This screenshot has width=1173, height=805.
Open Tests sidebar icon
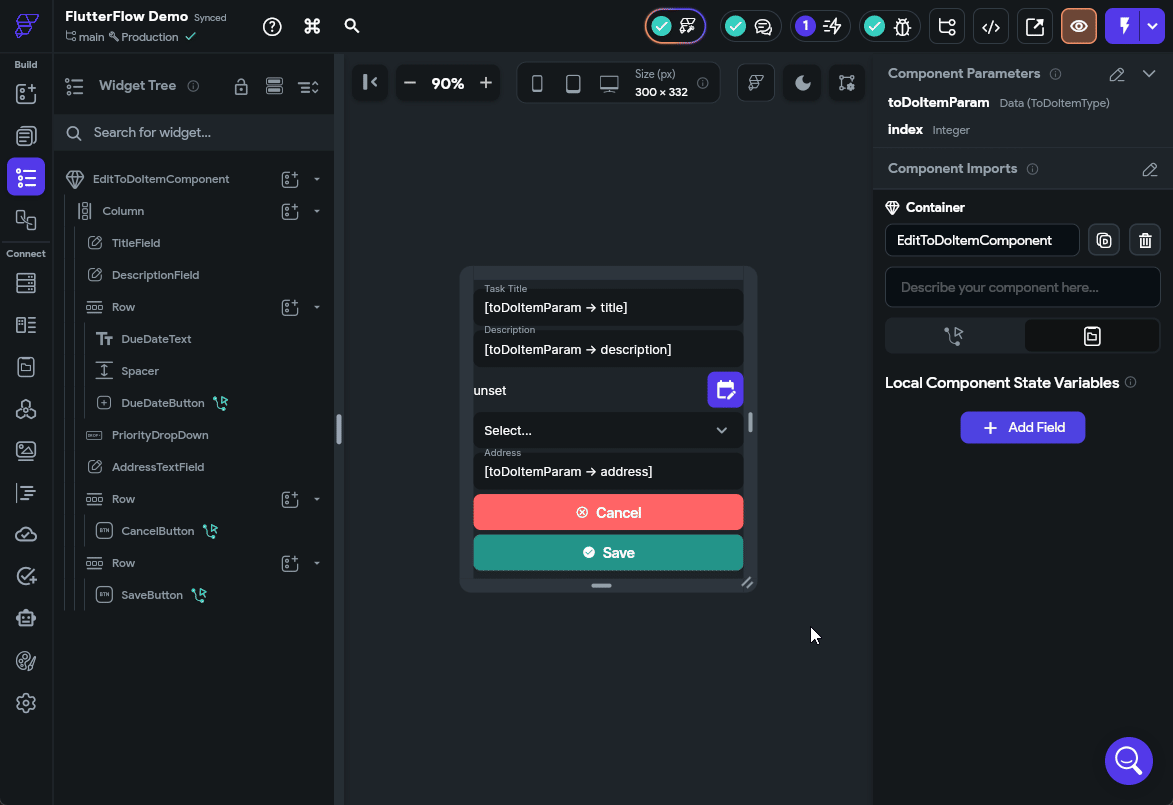[26, 576]
